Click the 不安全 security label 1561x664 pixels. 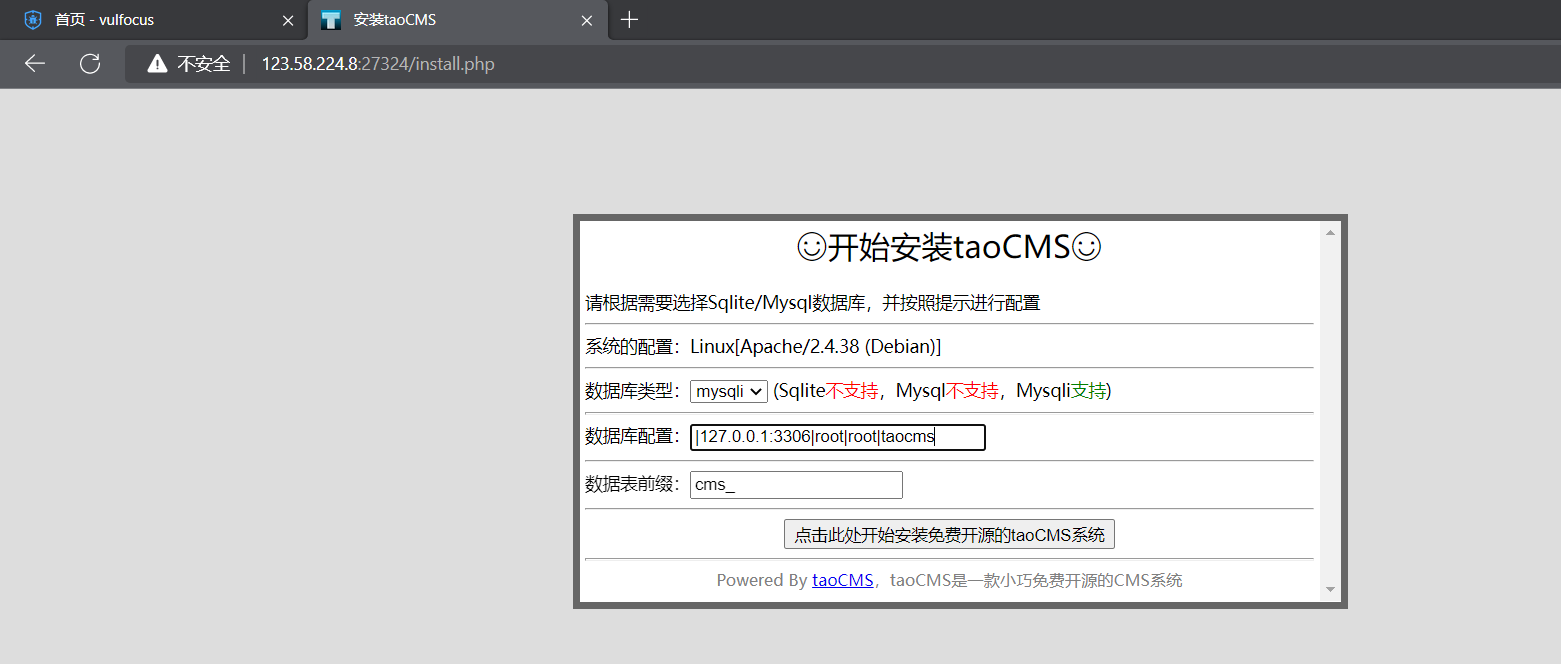(x=204, y=64)
